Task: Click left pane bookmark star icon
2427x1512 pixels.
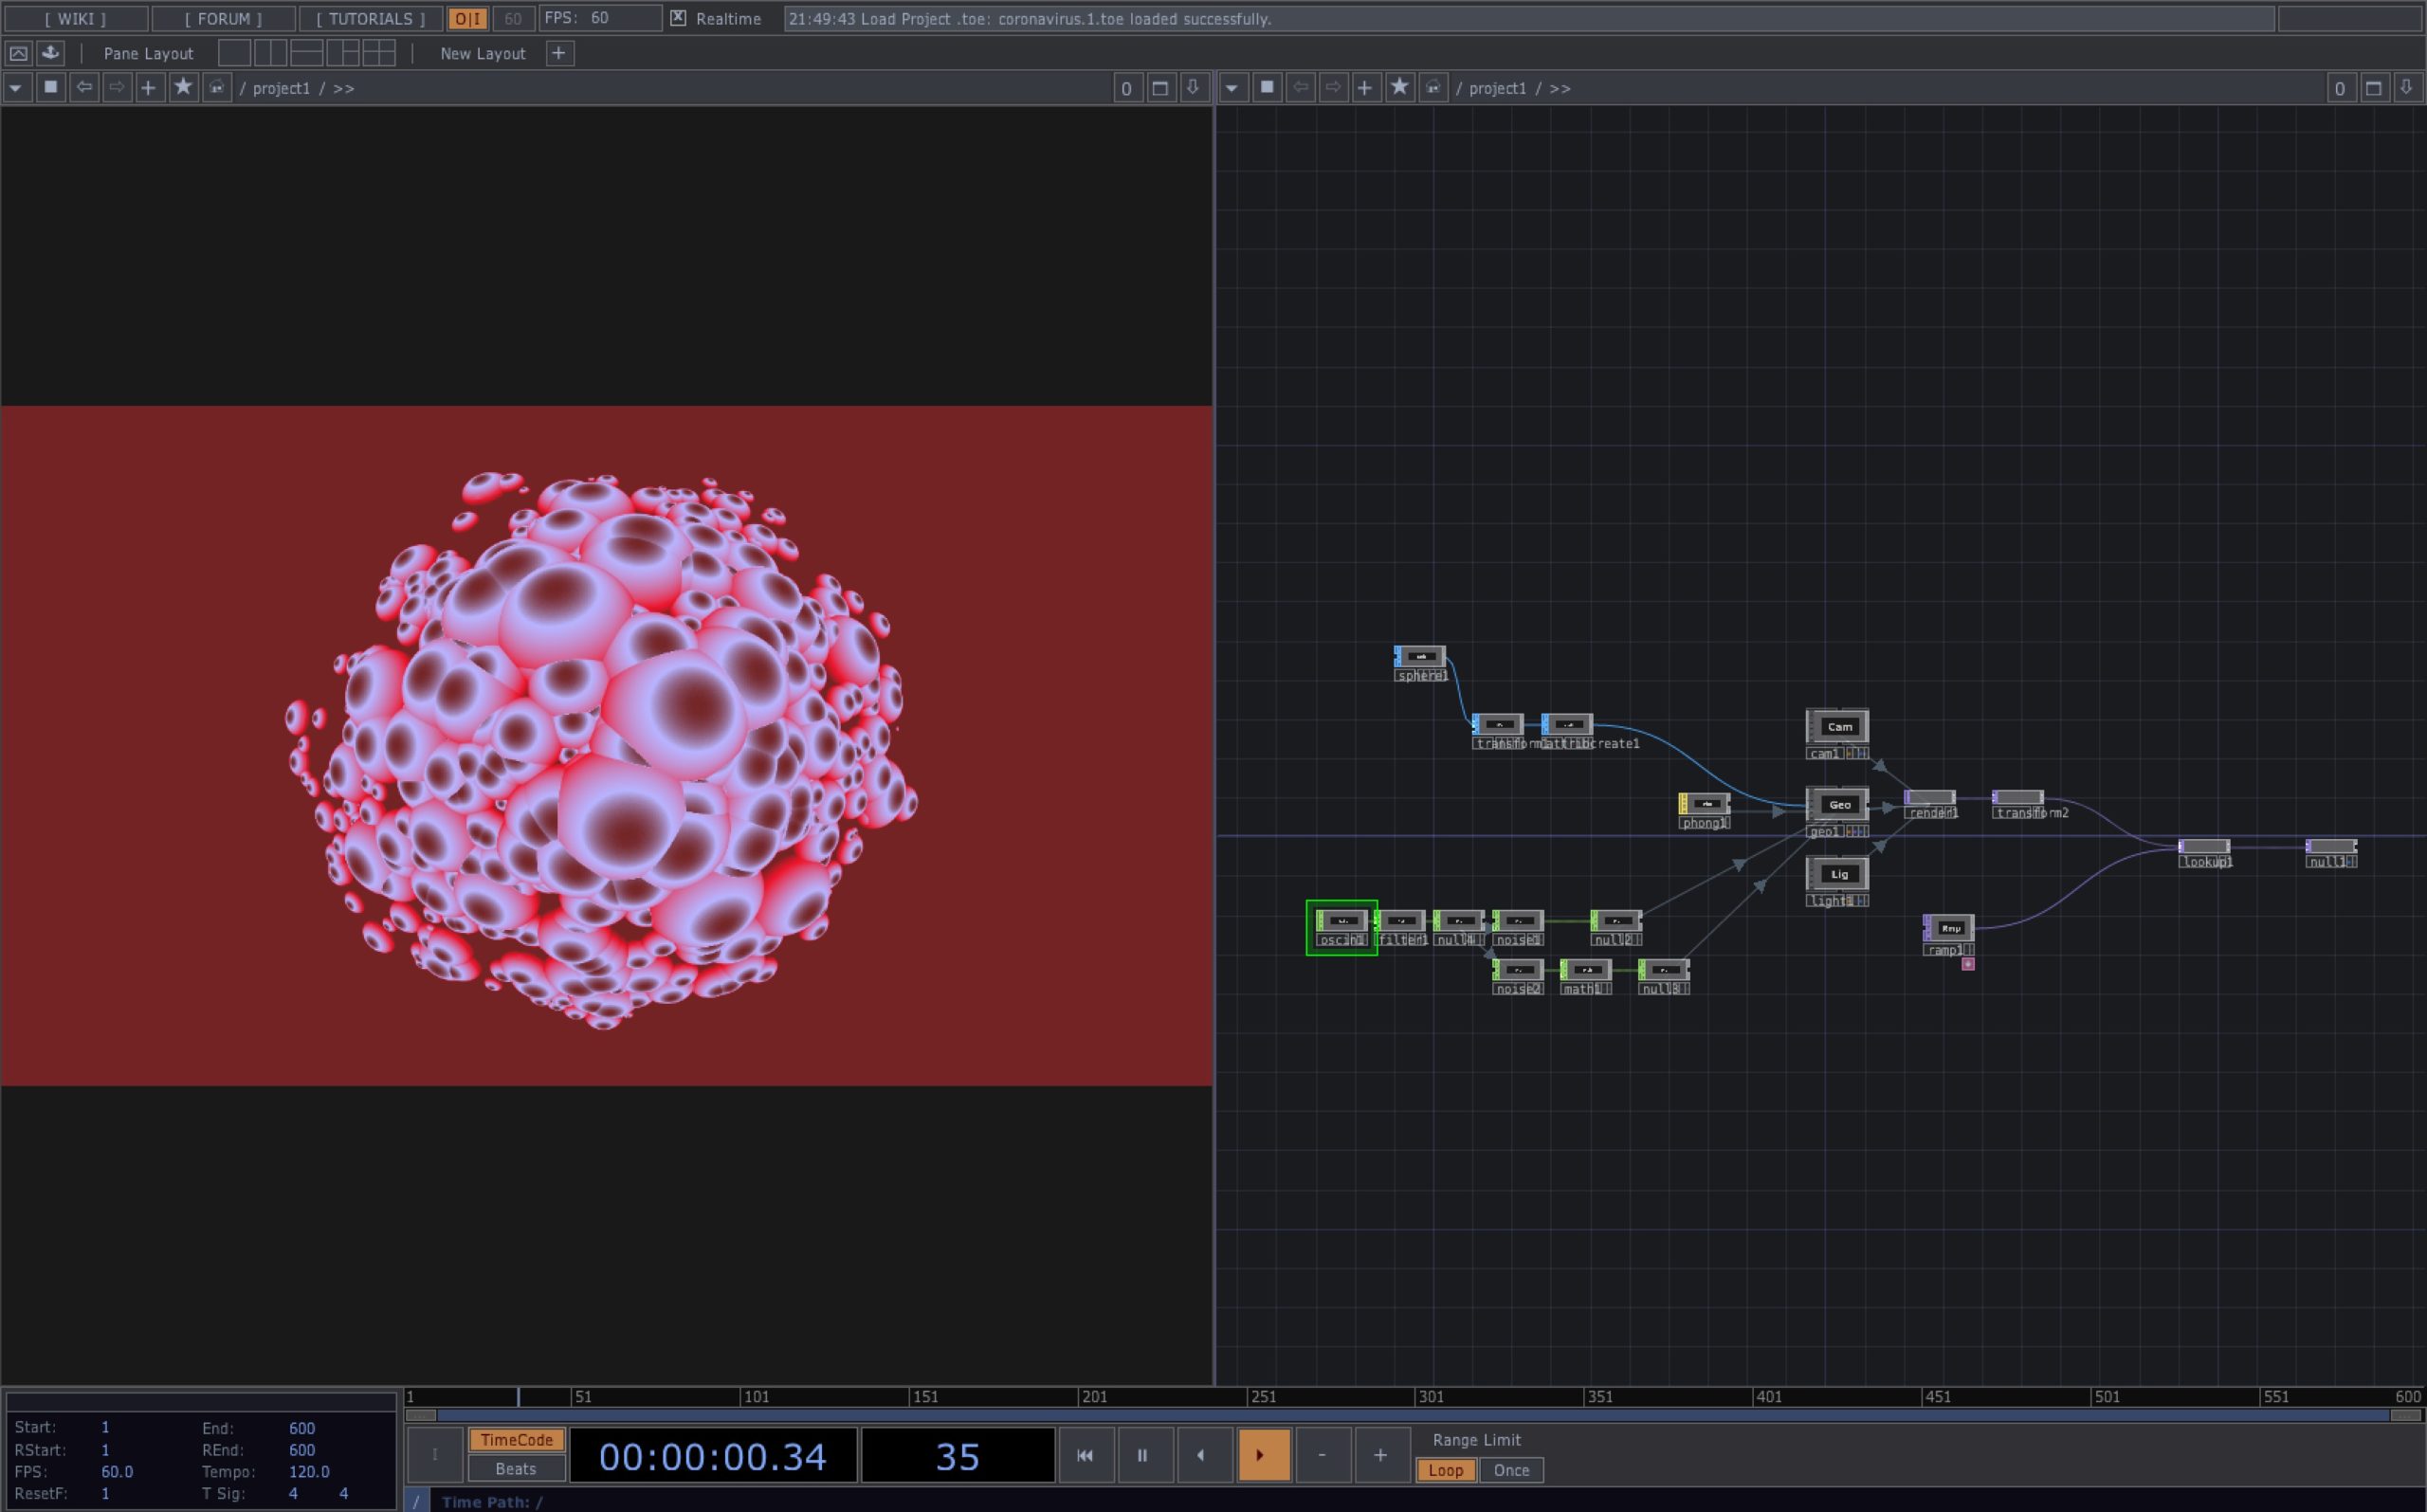Action: click(183, 88)
